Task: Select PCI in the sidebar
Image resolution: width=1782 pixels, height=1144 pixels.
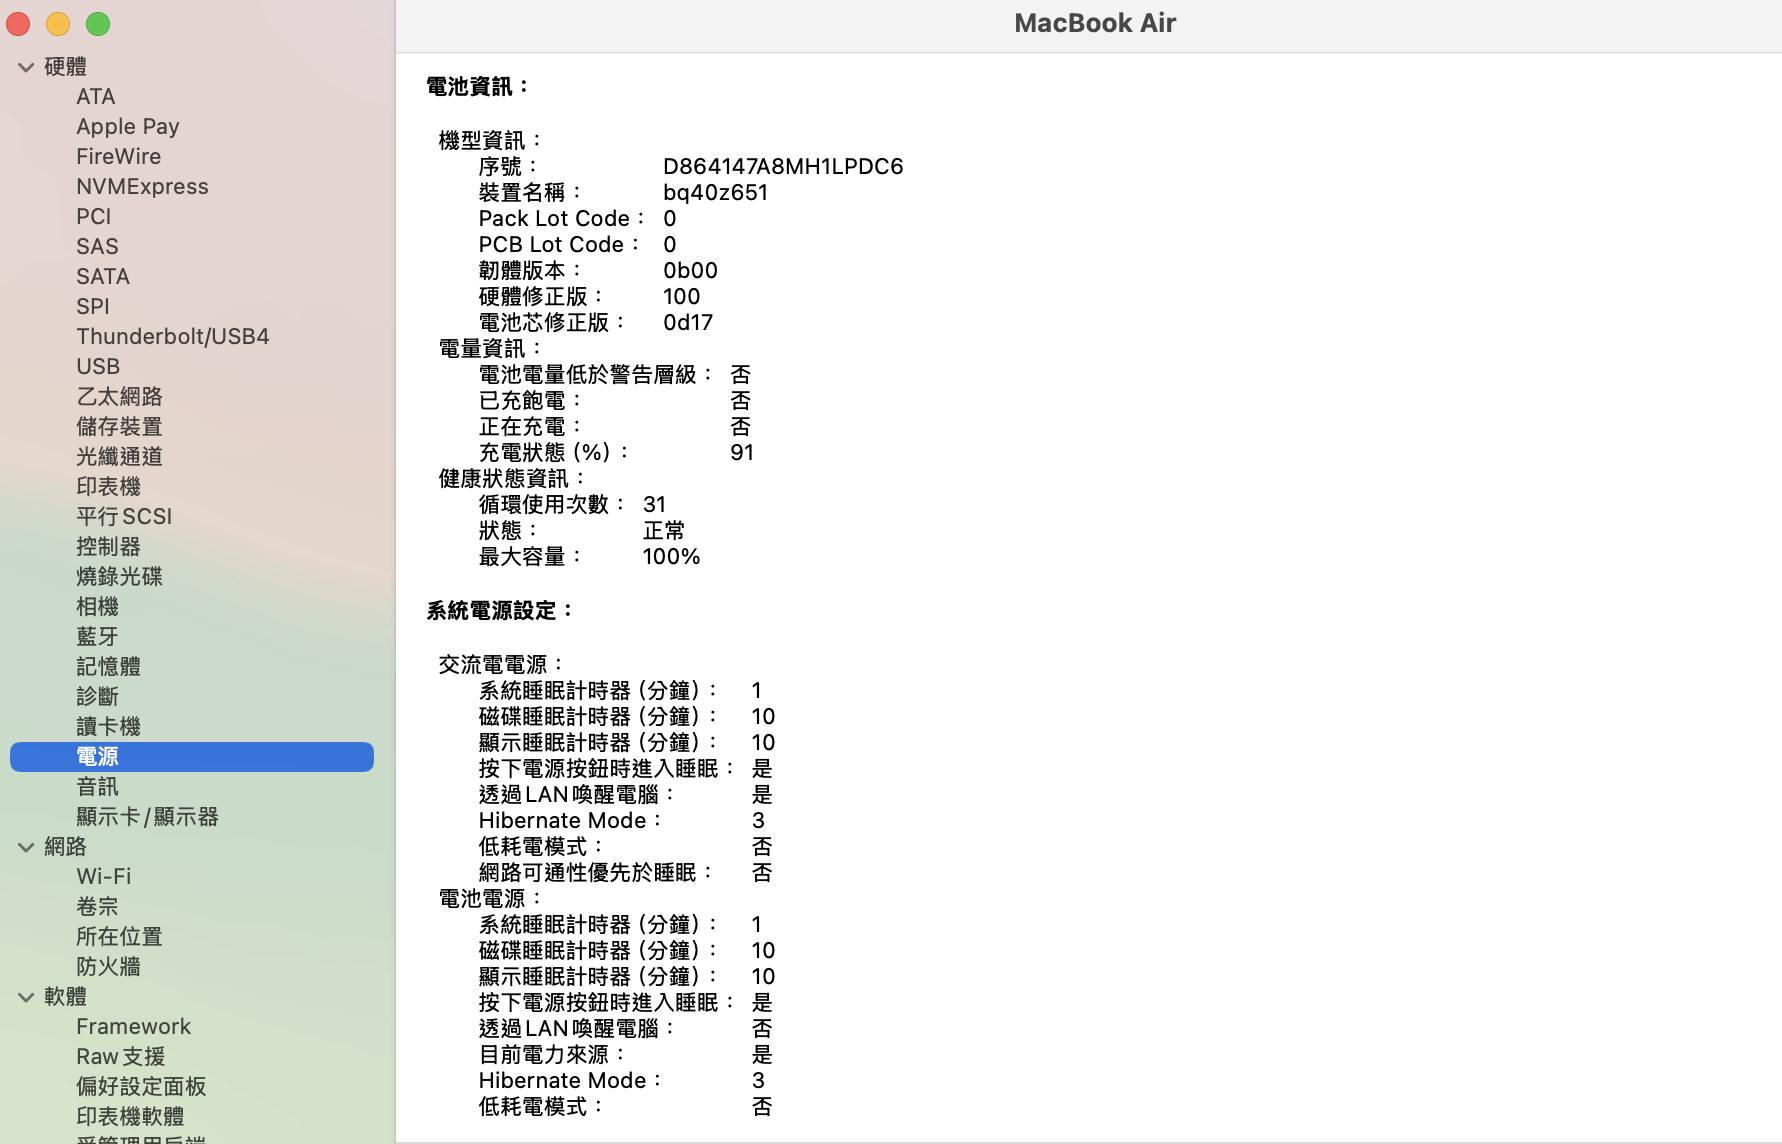Action: coord(94,217)
